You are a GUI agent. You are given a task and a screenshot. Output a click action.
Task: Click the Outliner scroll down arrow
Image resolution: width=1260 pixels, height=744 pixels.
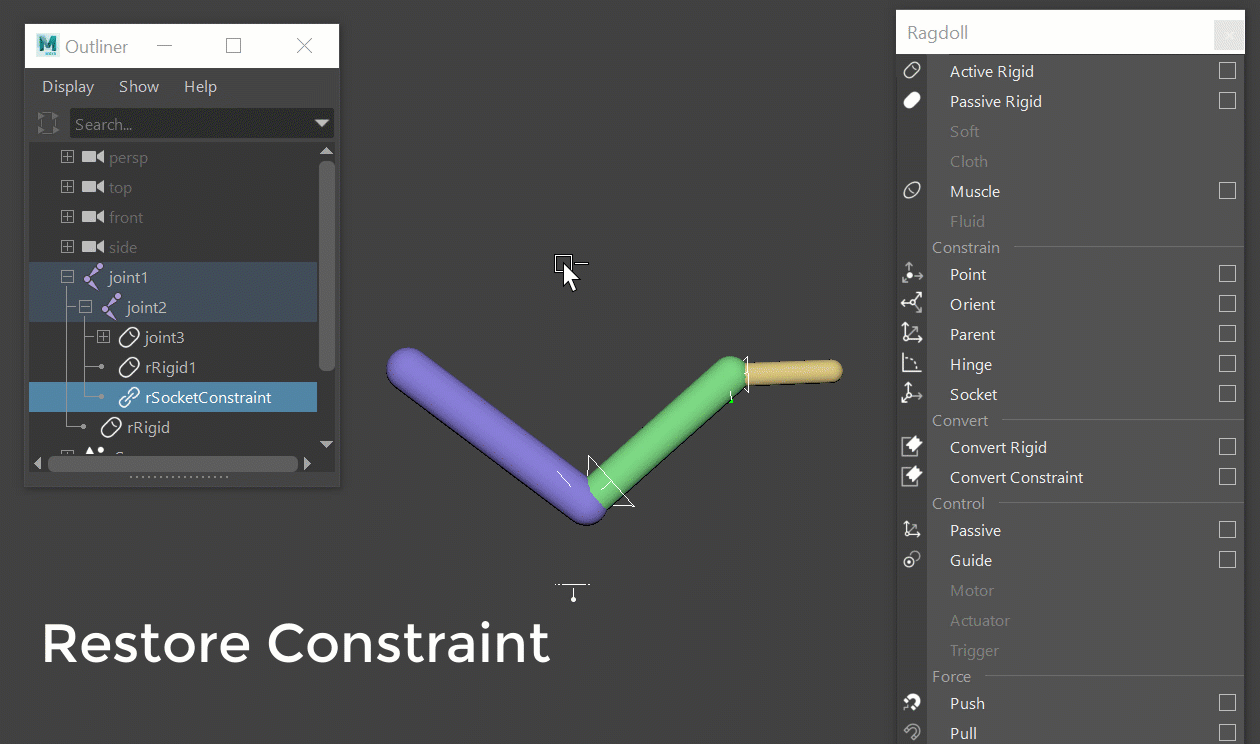326,443
